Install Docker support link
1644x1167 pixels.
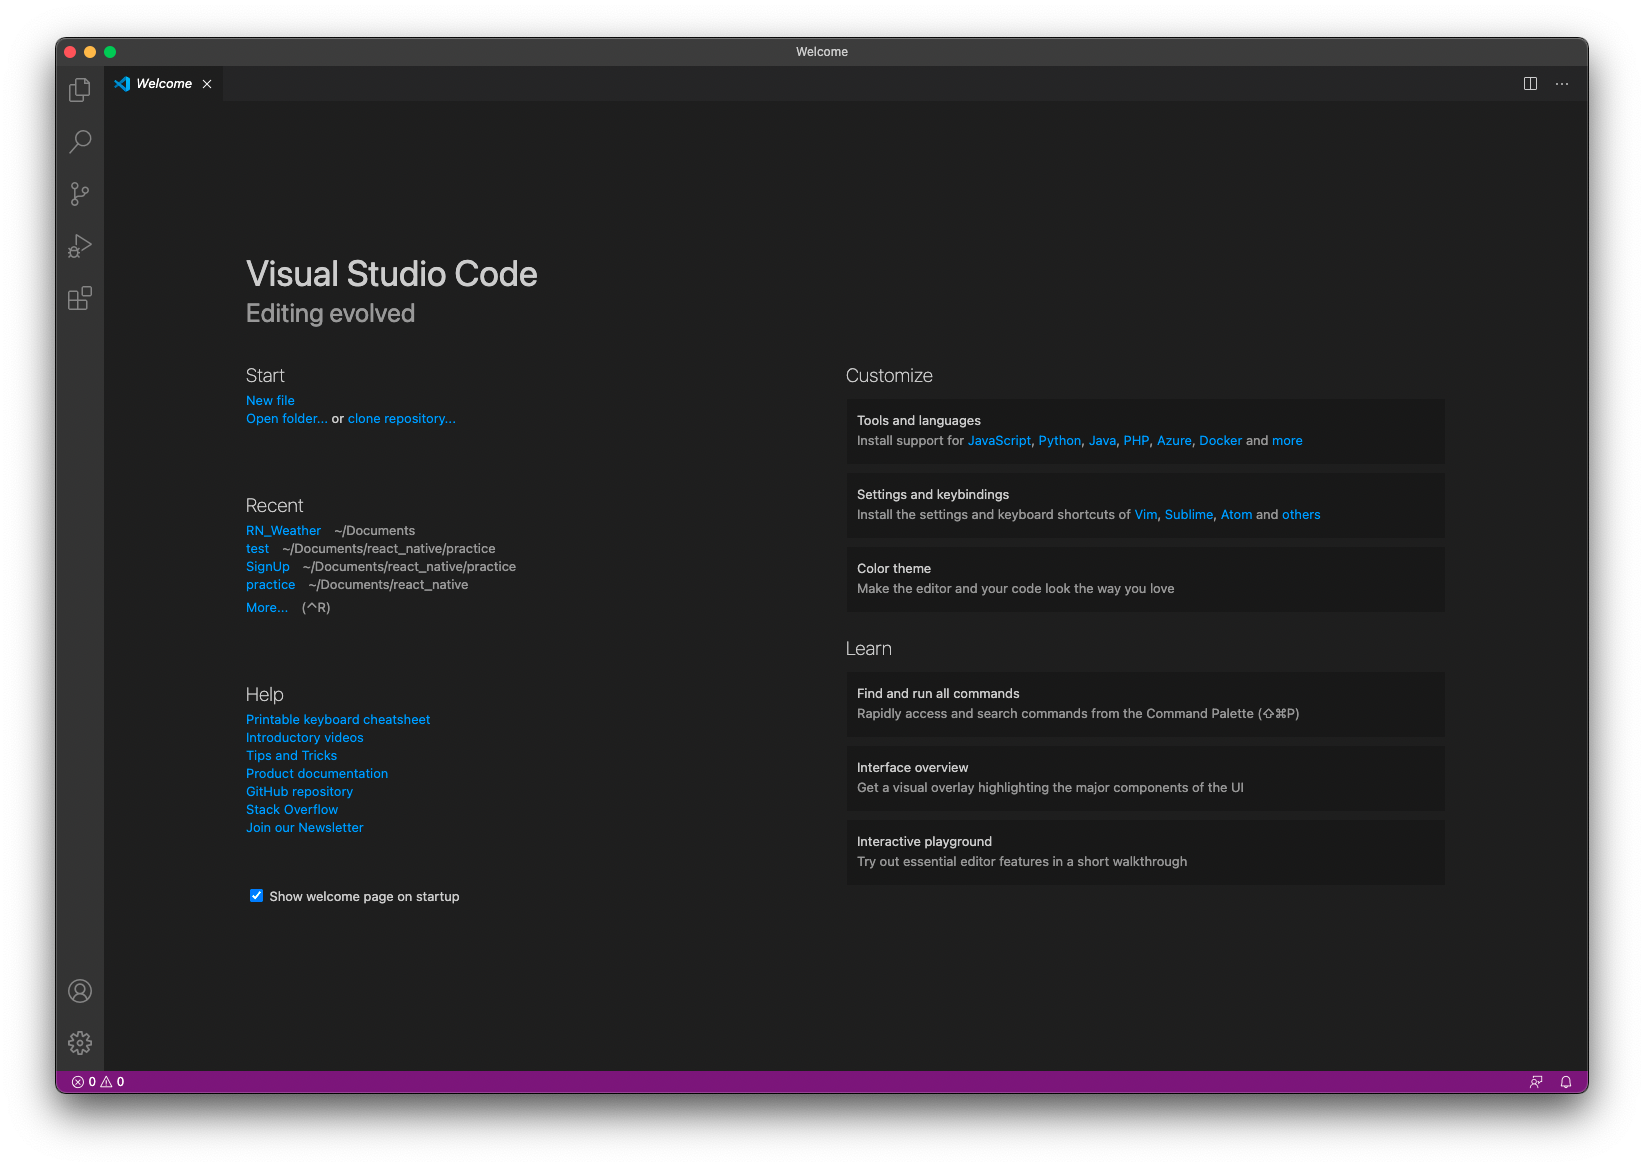1220,441
